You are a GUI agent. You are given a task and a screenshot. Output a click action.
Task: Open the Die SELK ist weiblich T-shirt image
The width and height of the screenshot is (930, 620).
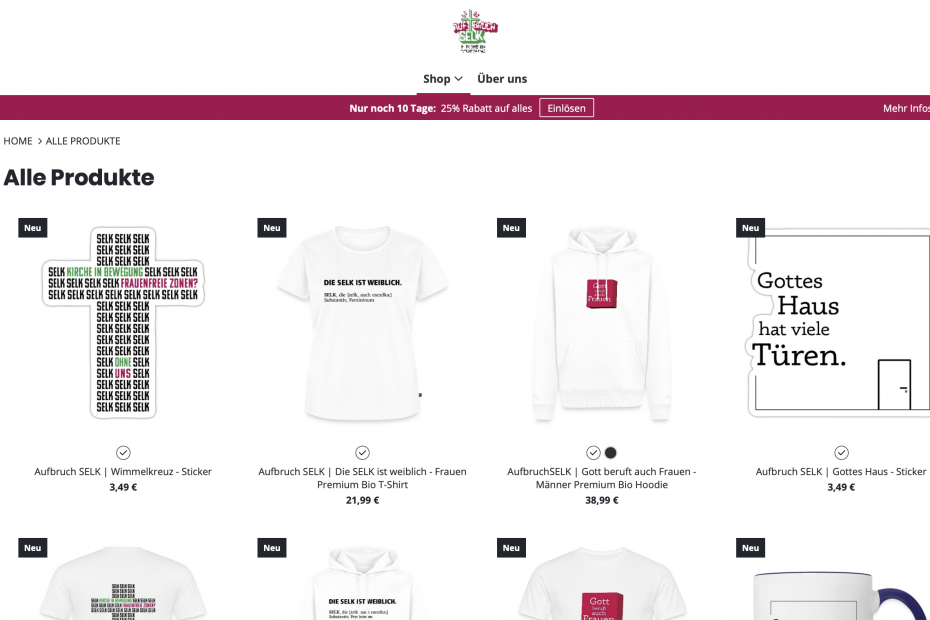pyautogui.click(x=362, y=323)
